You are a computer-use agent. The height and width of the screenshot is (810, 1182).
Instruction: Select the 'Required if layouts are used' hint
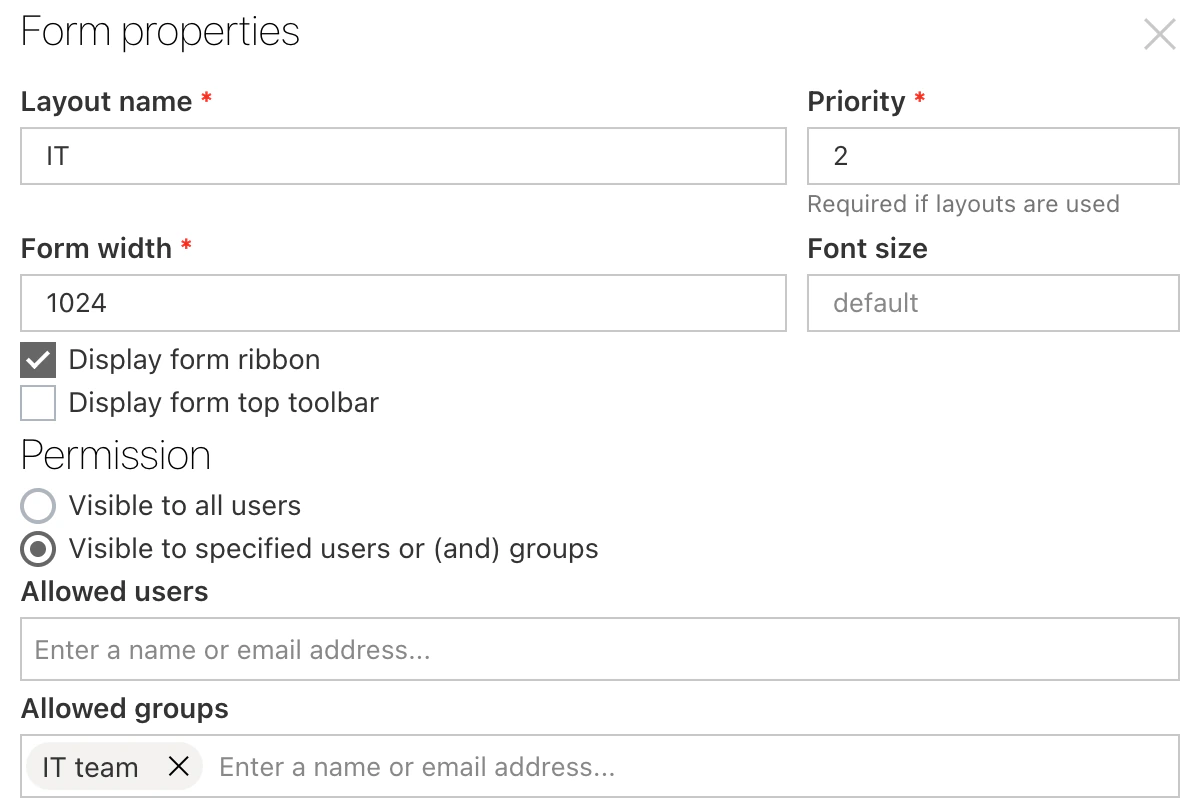(x=963, y=203)
